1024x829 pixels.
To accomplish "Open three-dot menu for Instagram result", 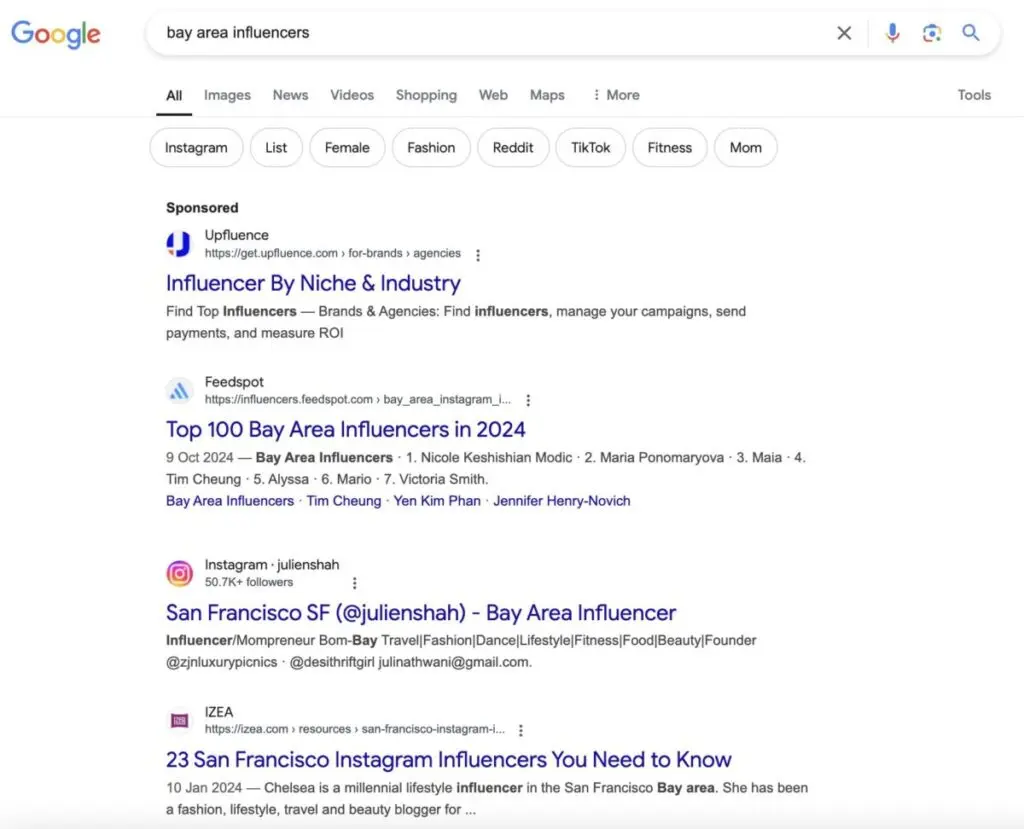I will click(354, 583).
